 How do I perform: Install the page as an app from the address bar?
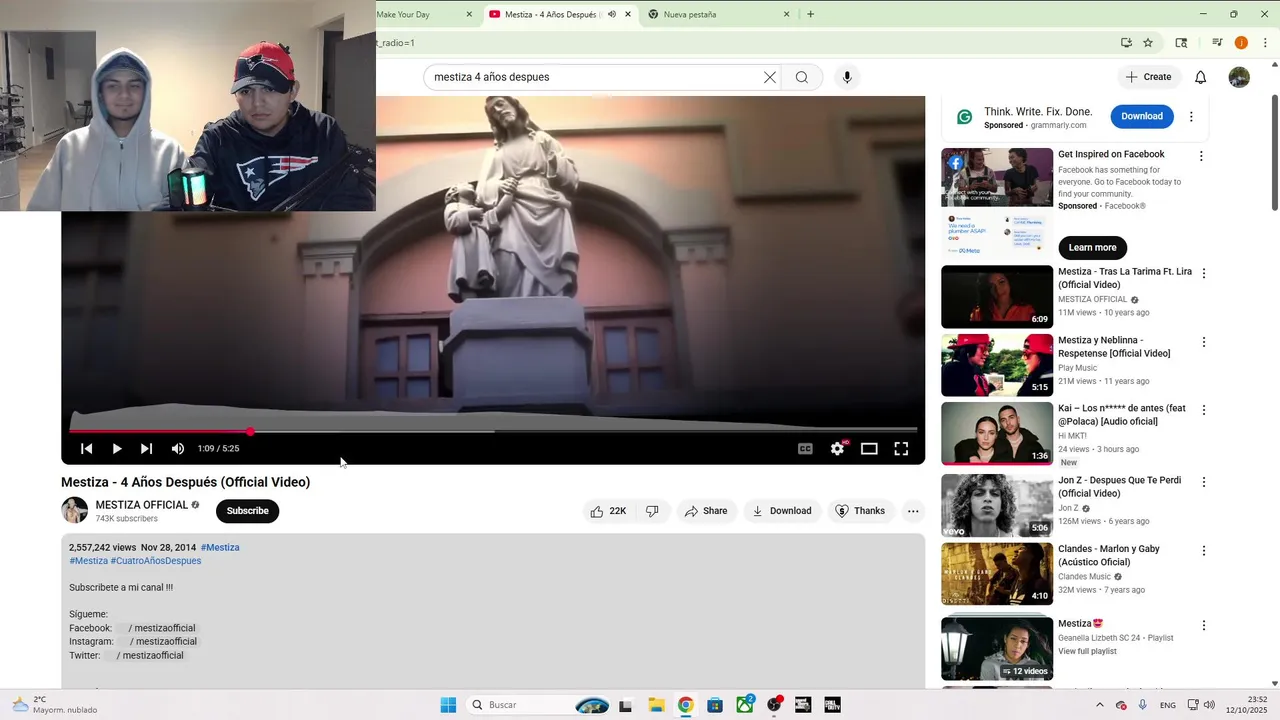point(1126,43)
